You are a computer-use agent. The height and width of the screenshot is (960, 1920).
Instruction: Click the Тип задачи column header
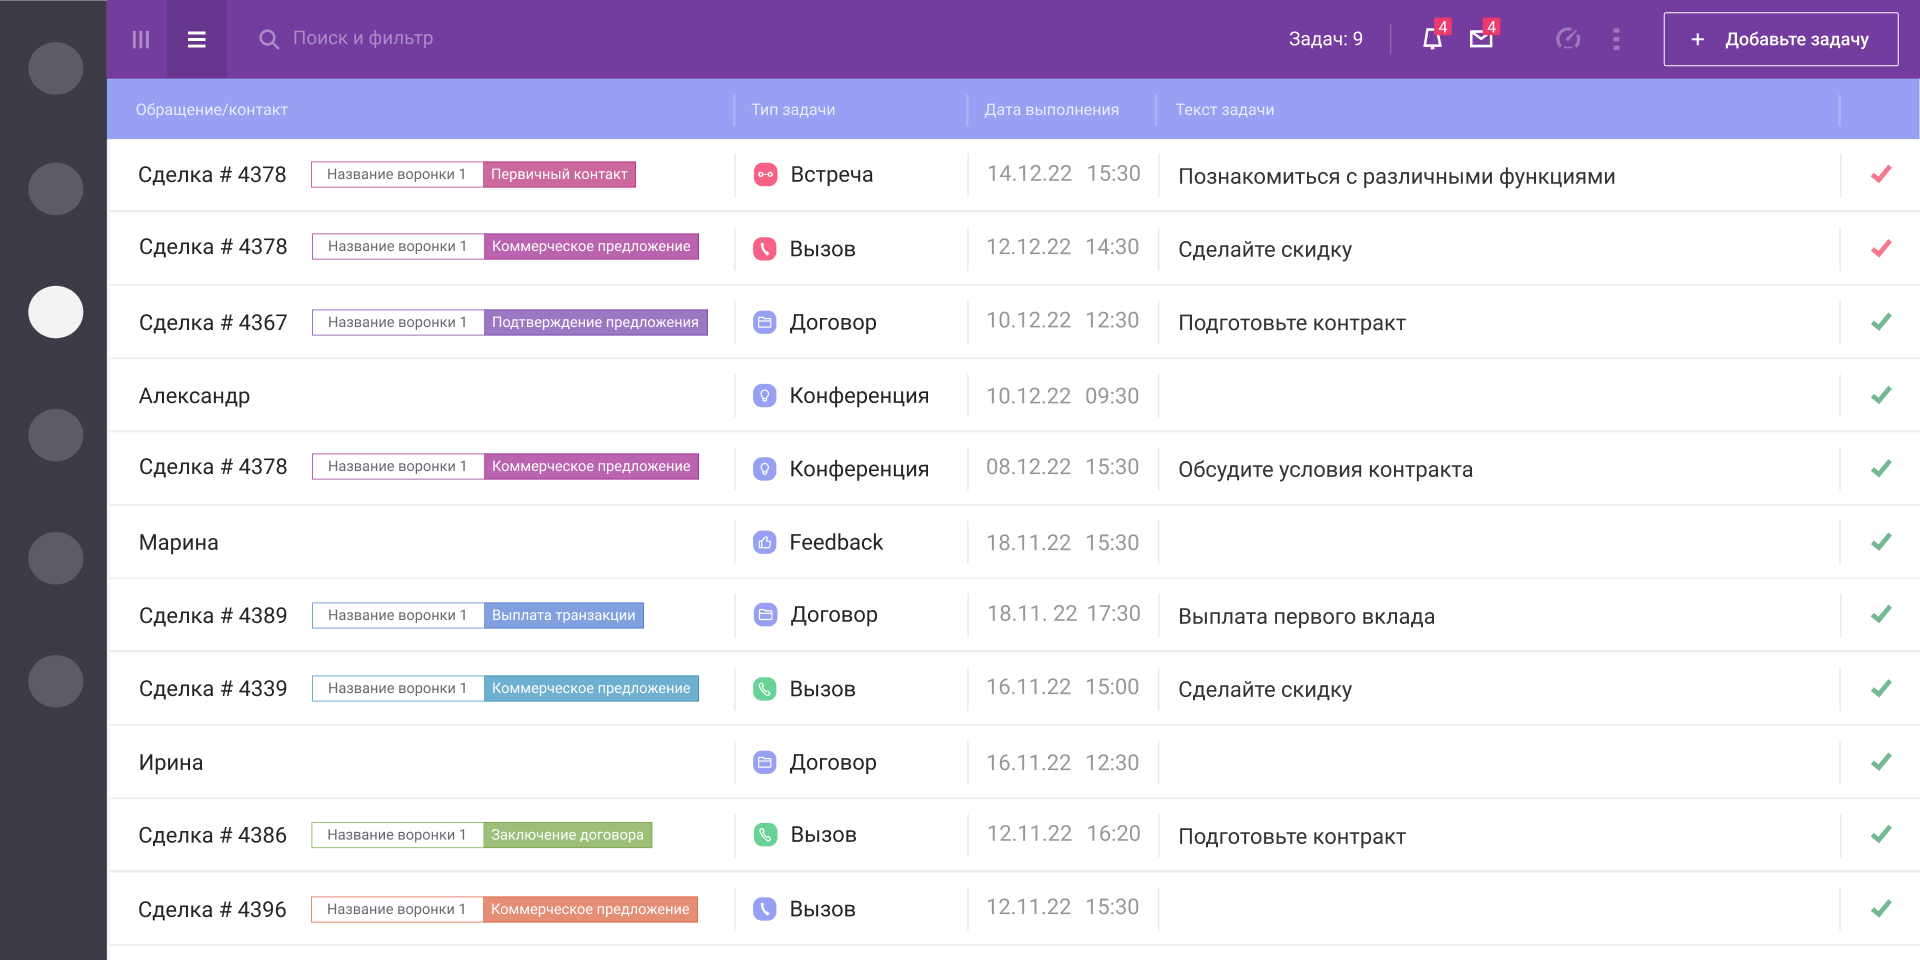[793, 110]
